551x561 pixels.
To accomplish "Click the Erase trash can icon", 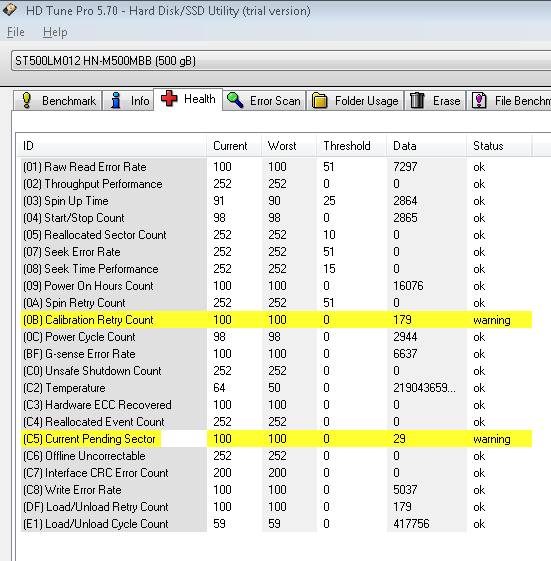I will tap(417, 100).
